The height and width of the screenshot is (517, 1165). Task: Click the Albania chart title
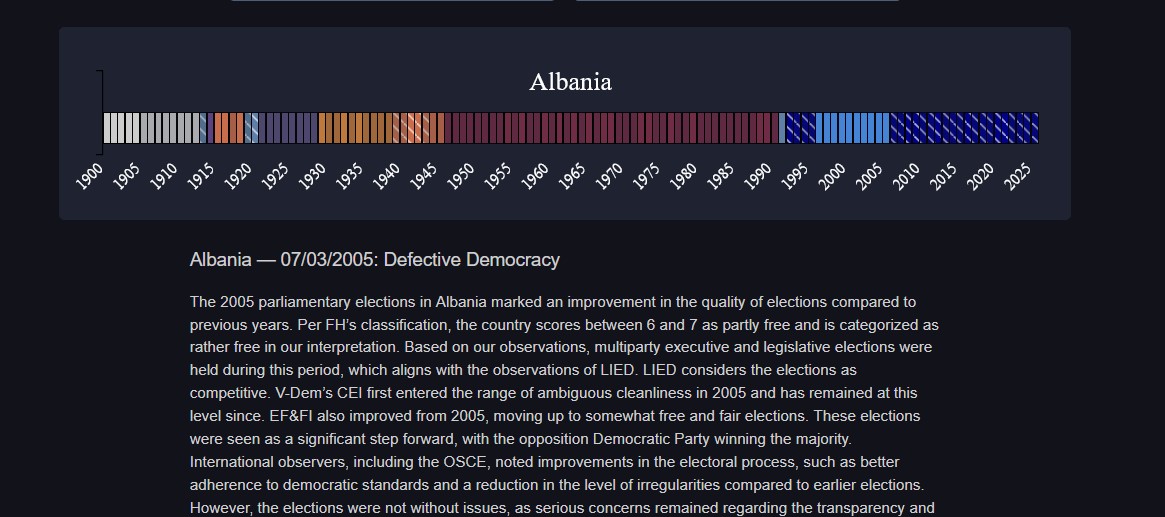pos(570,82)
